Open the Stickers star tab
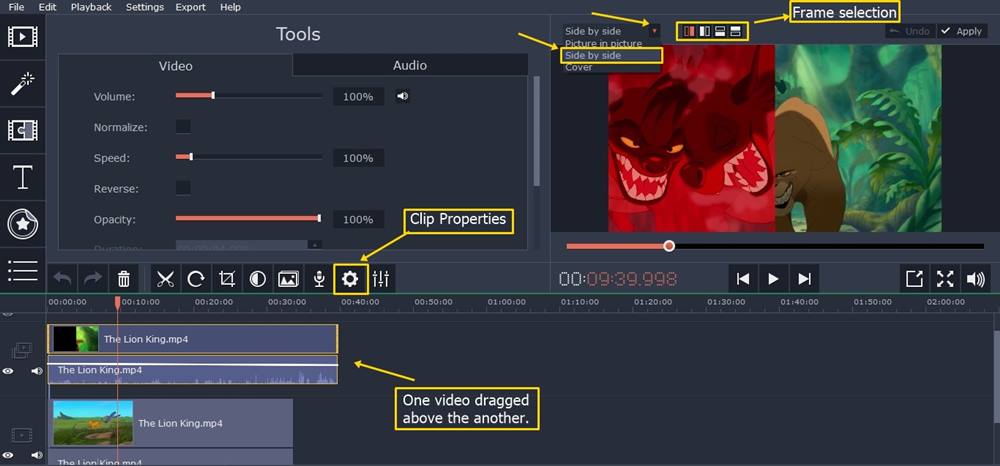 [x=22, y=224]
